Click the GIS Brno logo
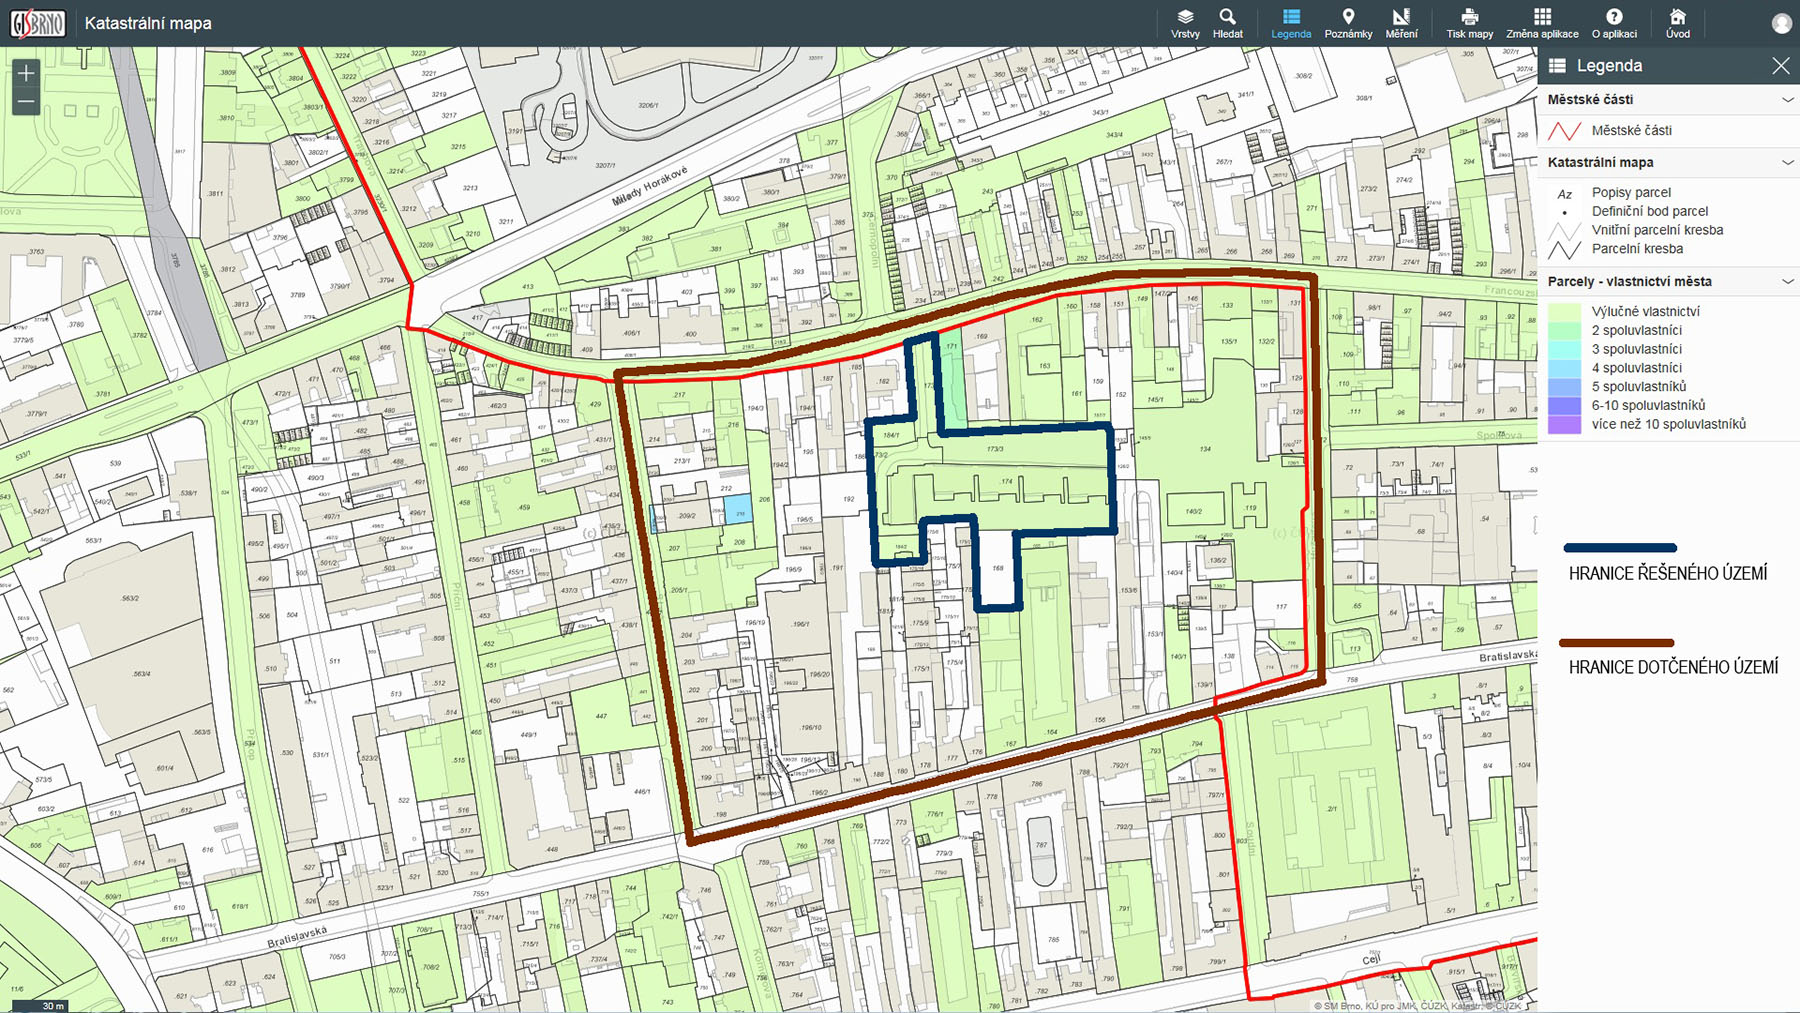Screen dimensions: 1800x1013 pyautogui.click(x=38, y=23)
